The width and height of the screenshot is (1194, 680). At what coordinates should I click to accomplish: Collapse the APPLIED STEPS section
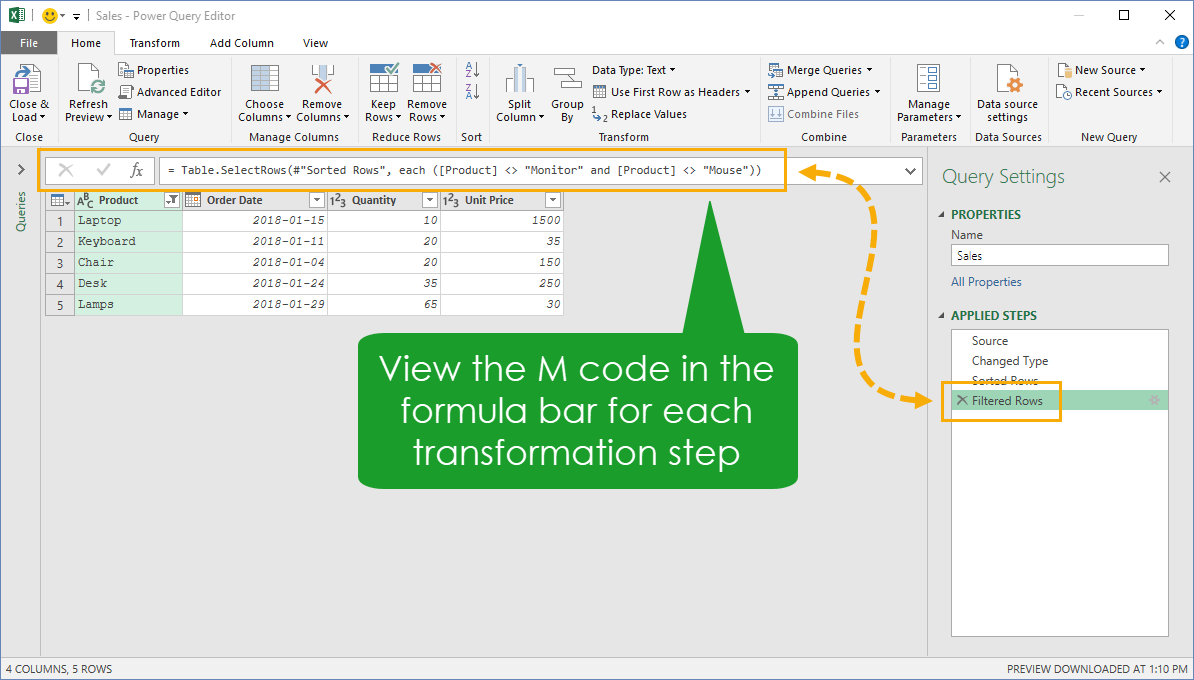point(941,316)
